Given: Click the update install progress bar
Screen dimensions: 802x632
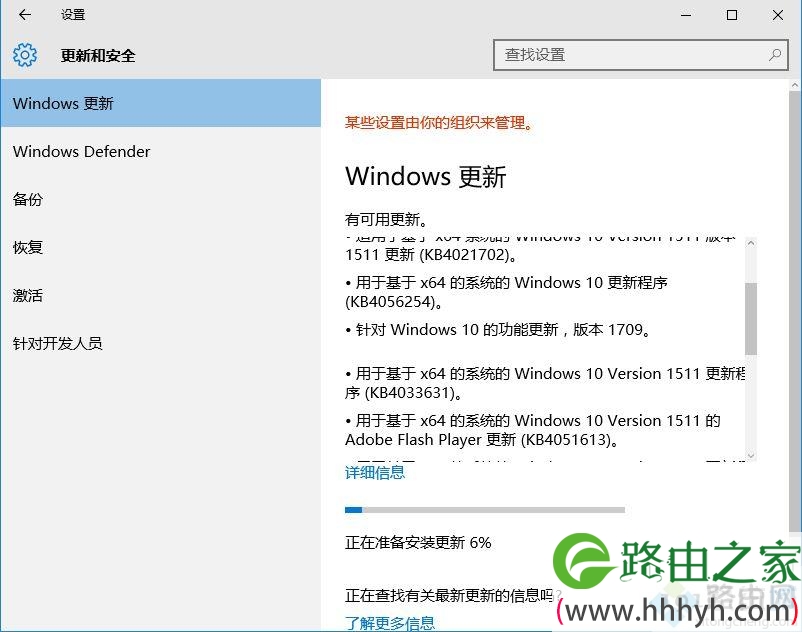Looking at the screenshot, I should point(485,510).
